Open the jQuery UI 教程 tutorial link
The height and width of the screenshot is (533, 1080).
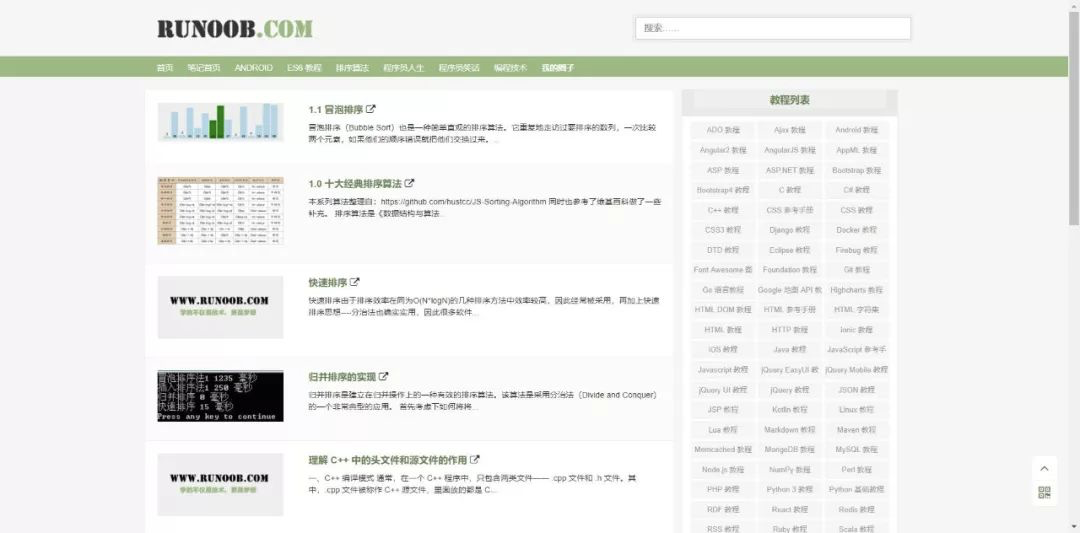click(x=723, y=389)
